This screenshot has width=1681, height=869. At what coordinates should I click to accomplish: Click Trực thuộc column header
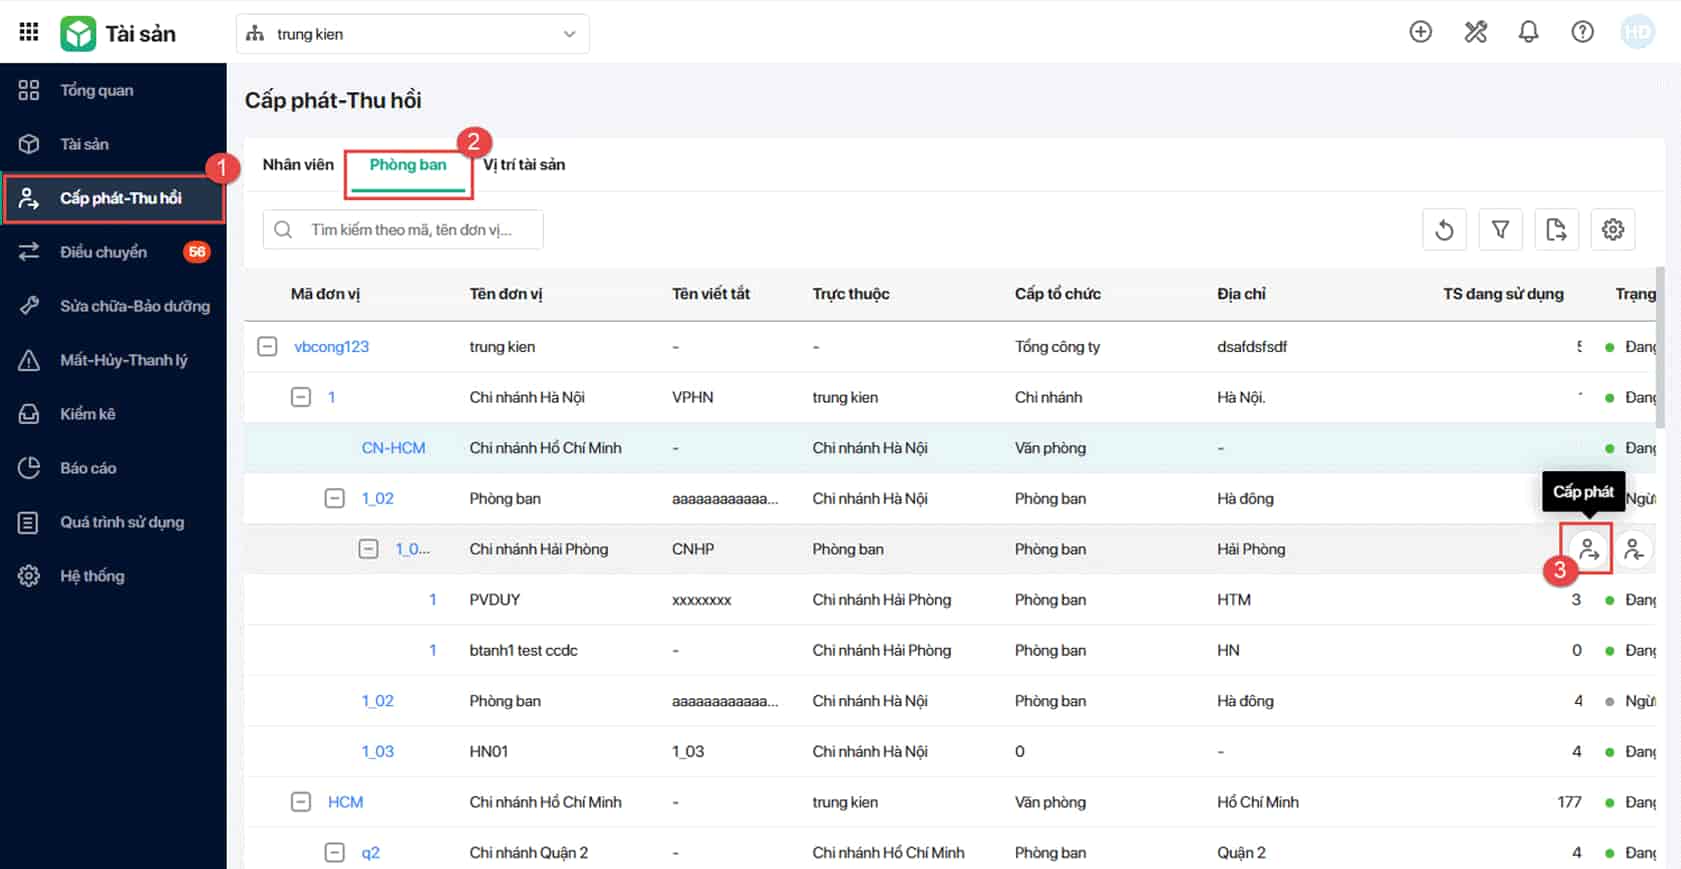(x=851, y=294)
